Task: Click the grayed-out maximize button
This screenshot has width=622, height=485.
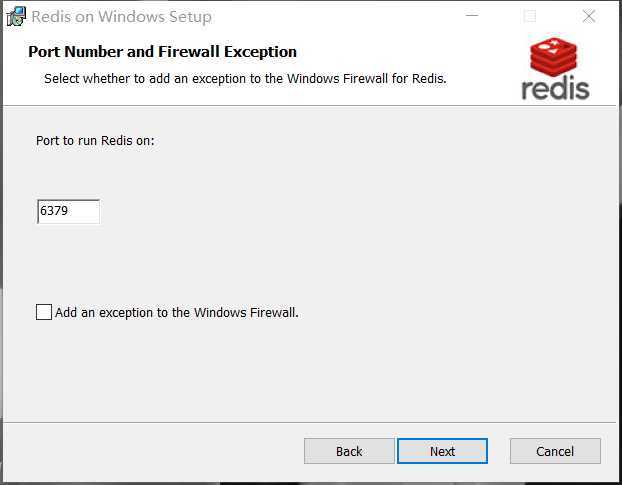Action: [x=530, y=16]
